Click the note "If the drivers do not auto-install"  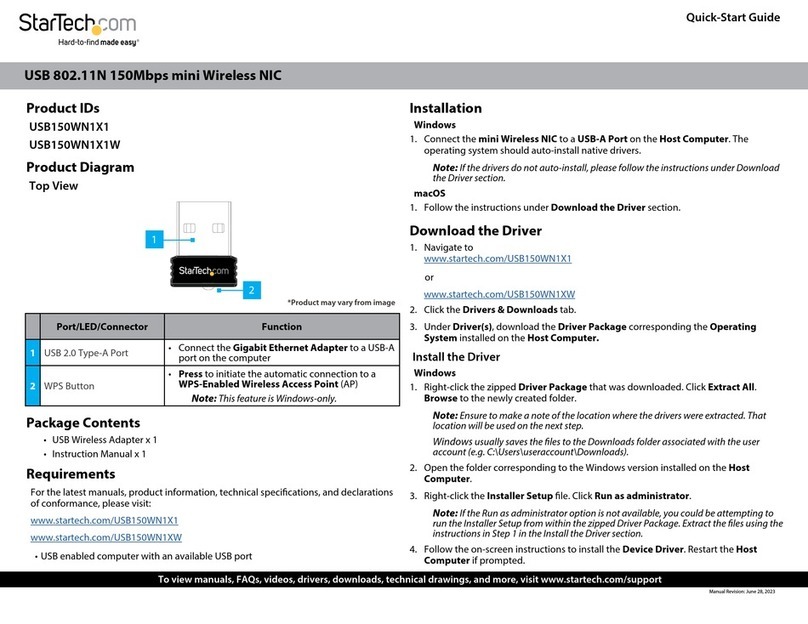606,173
